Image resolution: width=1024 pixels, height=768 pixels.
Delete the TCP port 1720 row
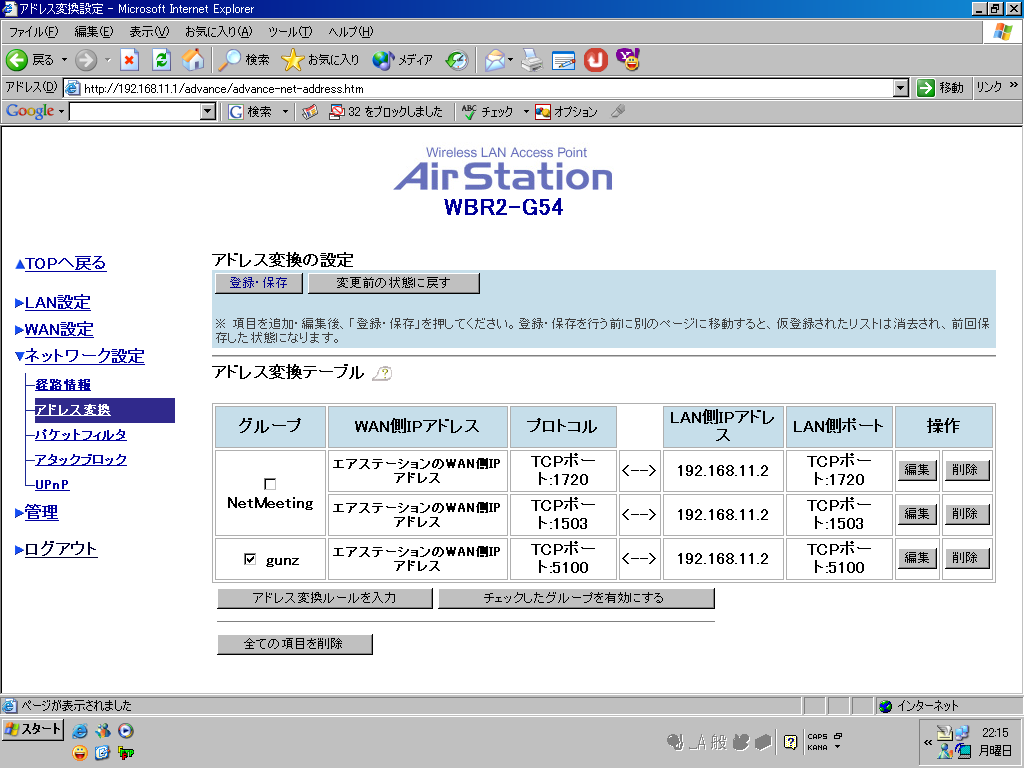965,470
